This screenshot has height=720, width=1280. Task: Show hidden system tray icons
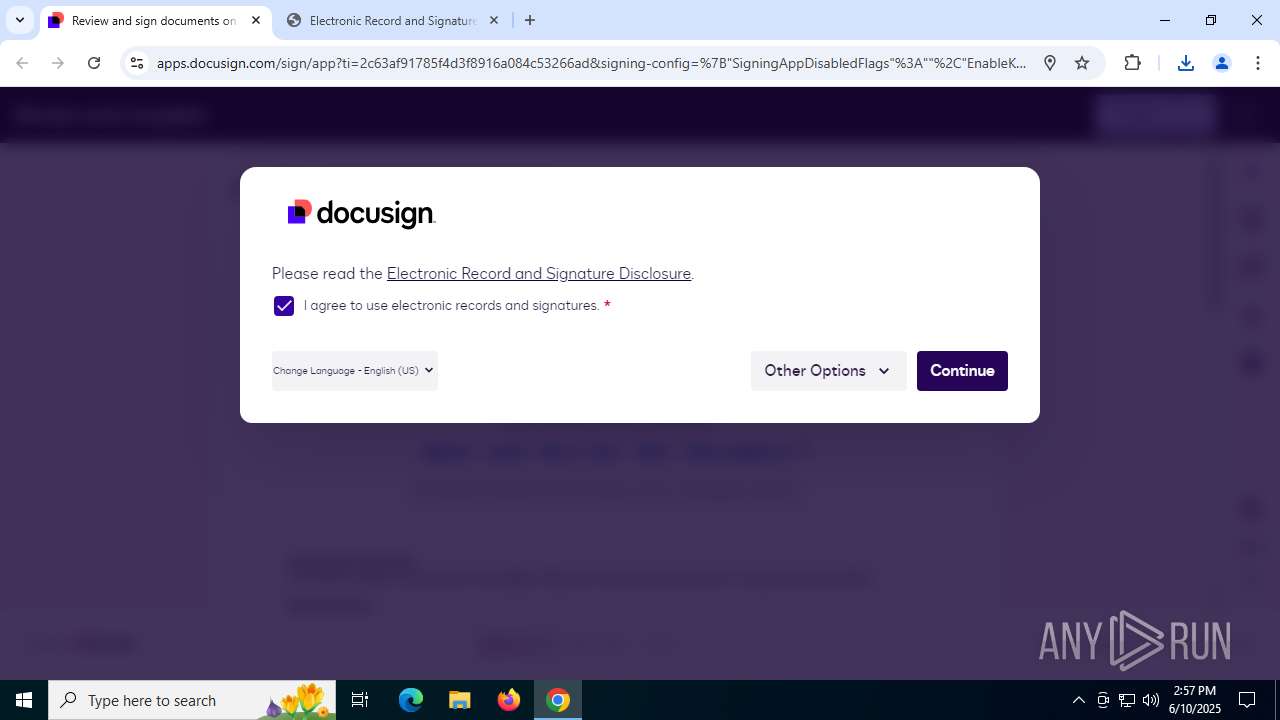(x=1079, y=700)
